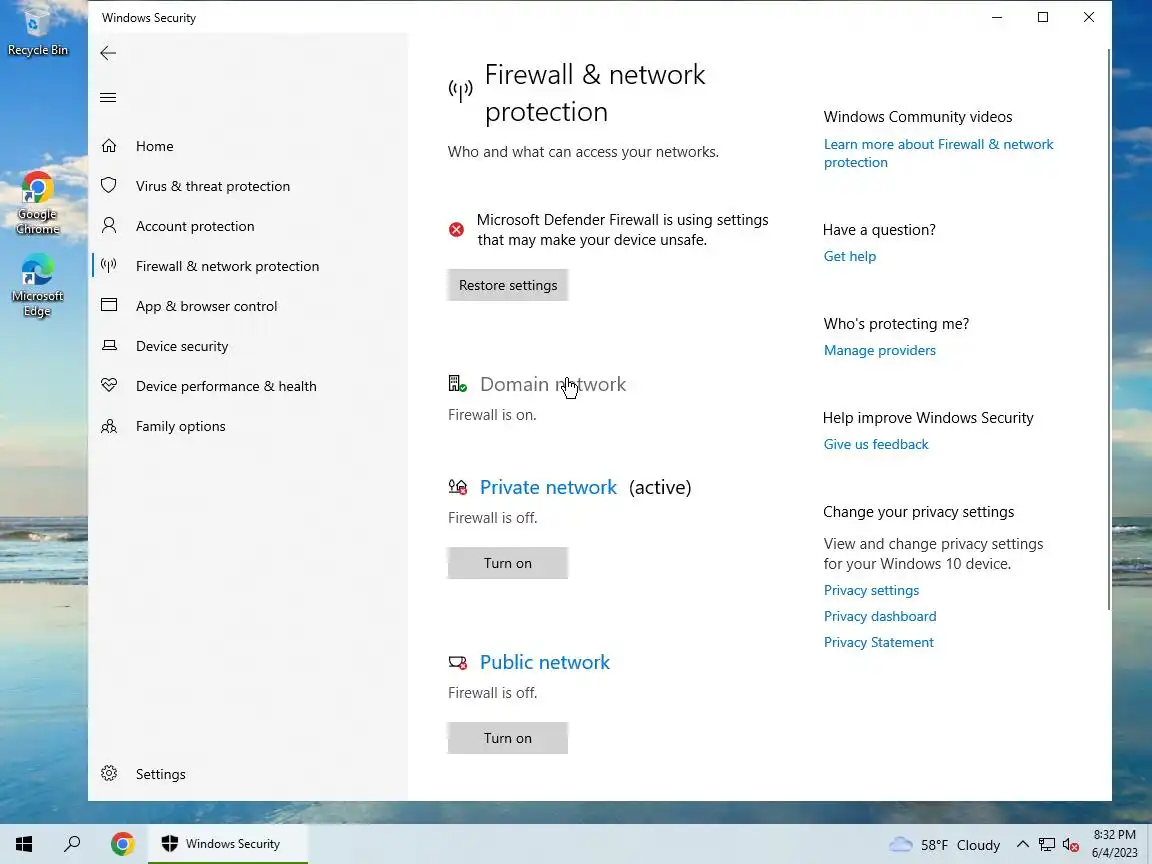Click the muted volume tray icon
The height and width of the screenshot is (864, 1152).
1070,845
